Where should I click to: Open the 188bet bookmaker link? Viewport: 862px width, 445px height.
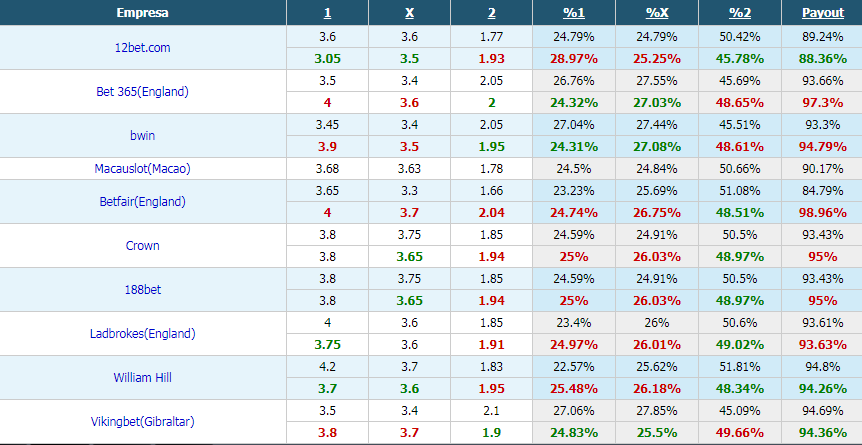[x=142, y=290]
